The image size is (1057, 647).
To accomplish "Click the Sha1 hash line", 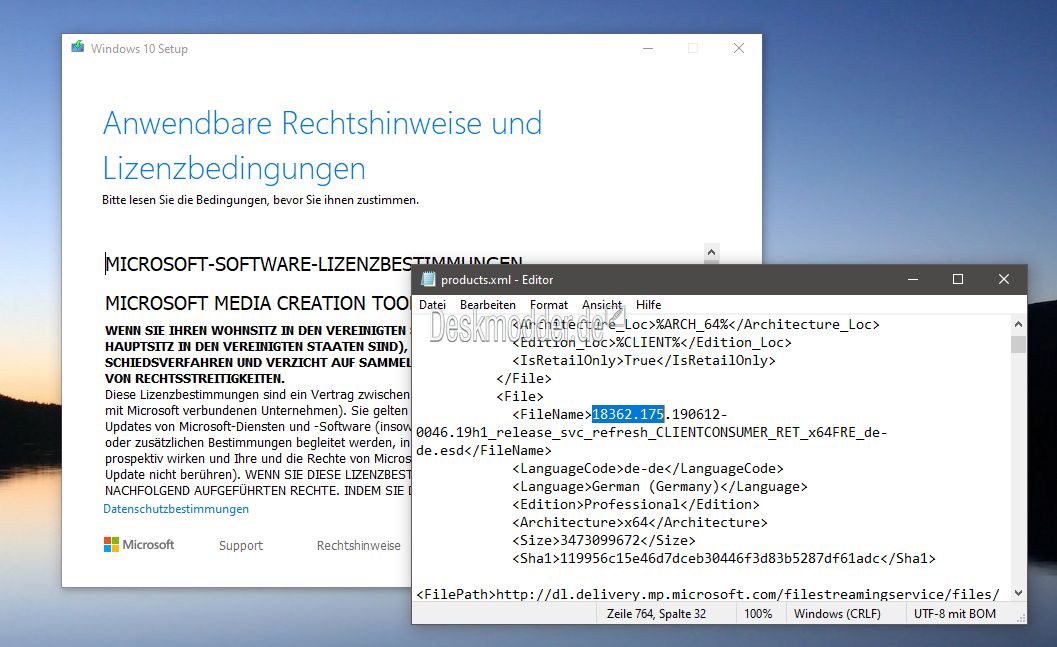I will [x=724, y=558].
